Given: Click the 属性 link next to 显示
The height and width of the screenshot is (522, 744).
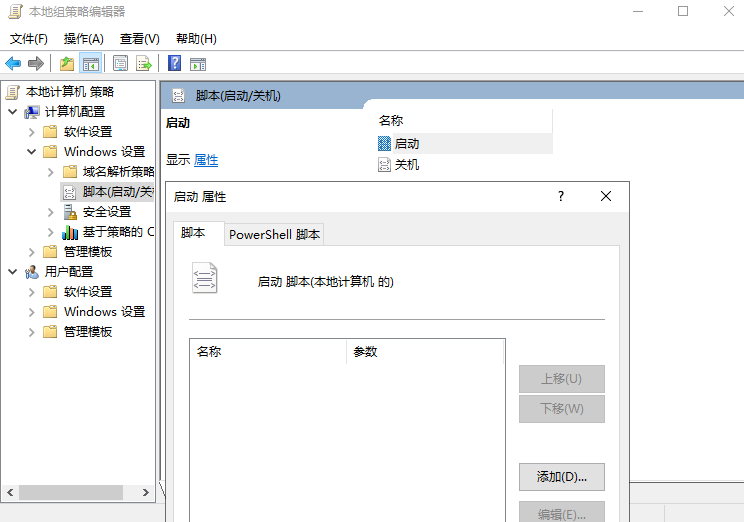Looking at the screenshot, I should coord(206,160).
